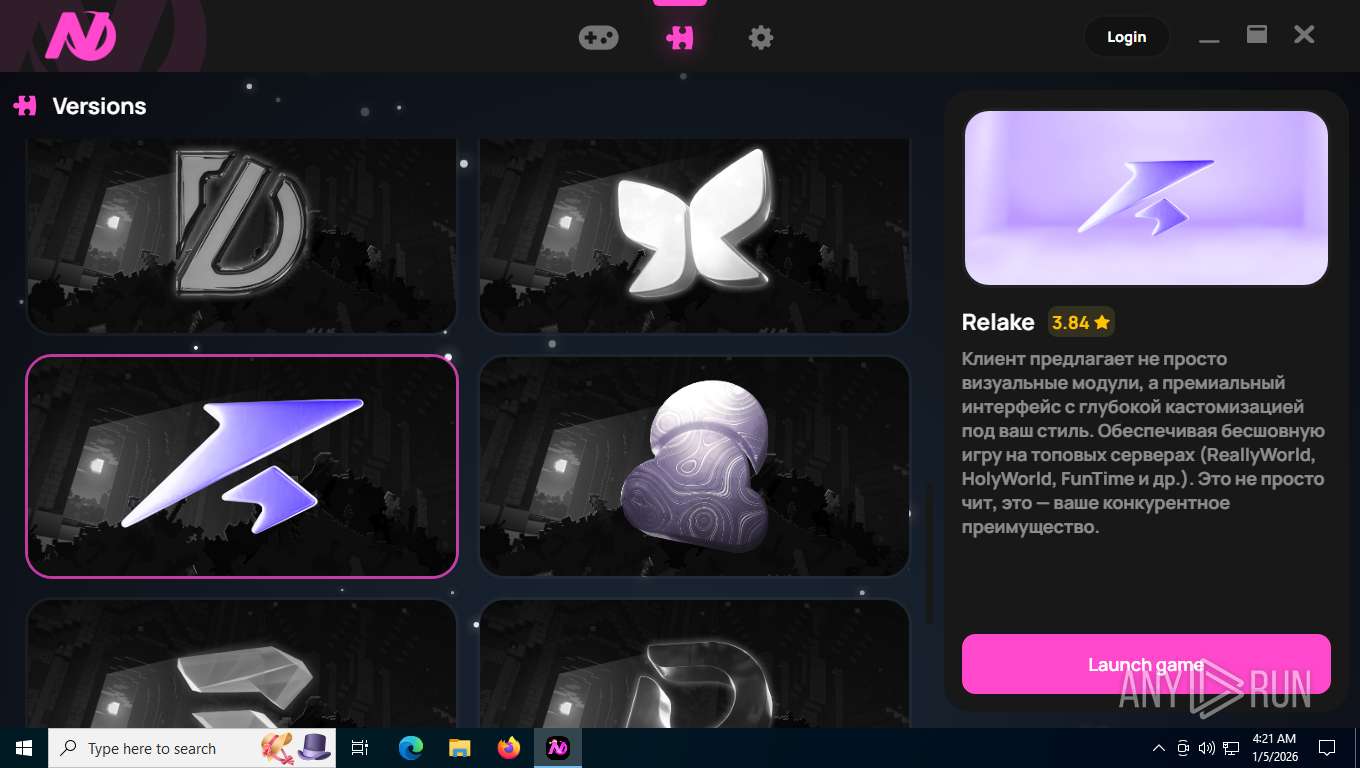Click the pink launcher logo
The image size is (1360, 768).
click(81, 36)
